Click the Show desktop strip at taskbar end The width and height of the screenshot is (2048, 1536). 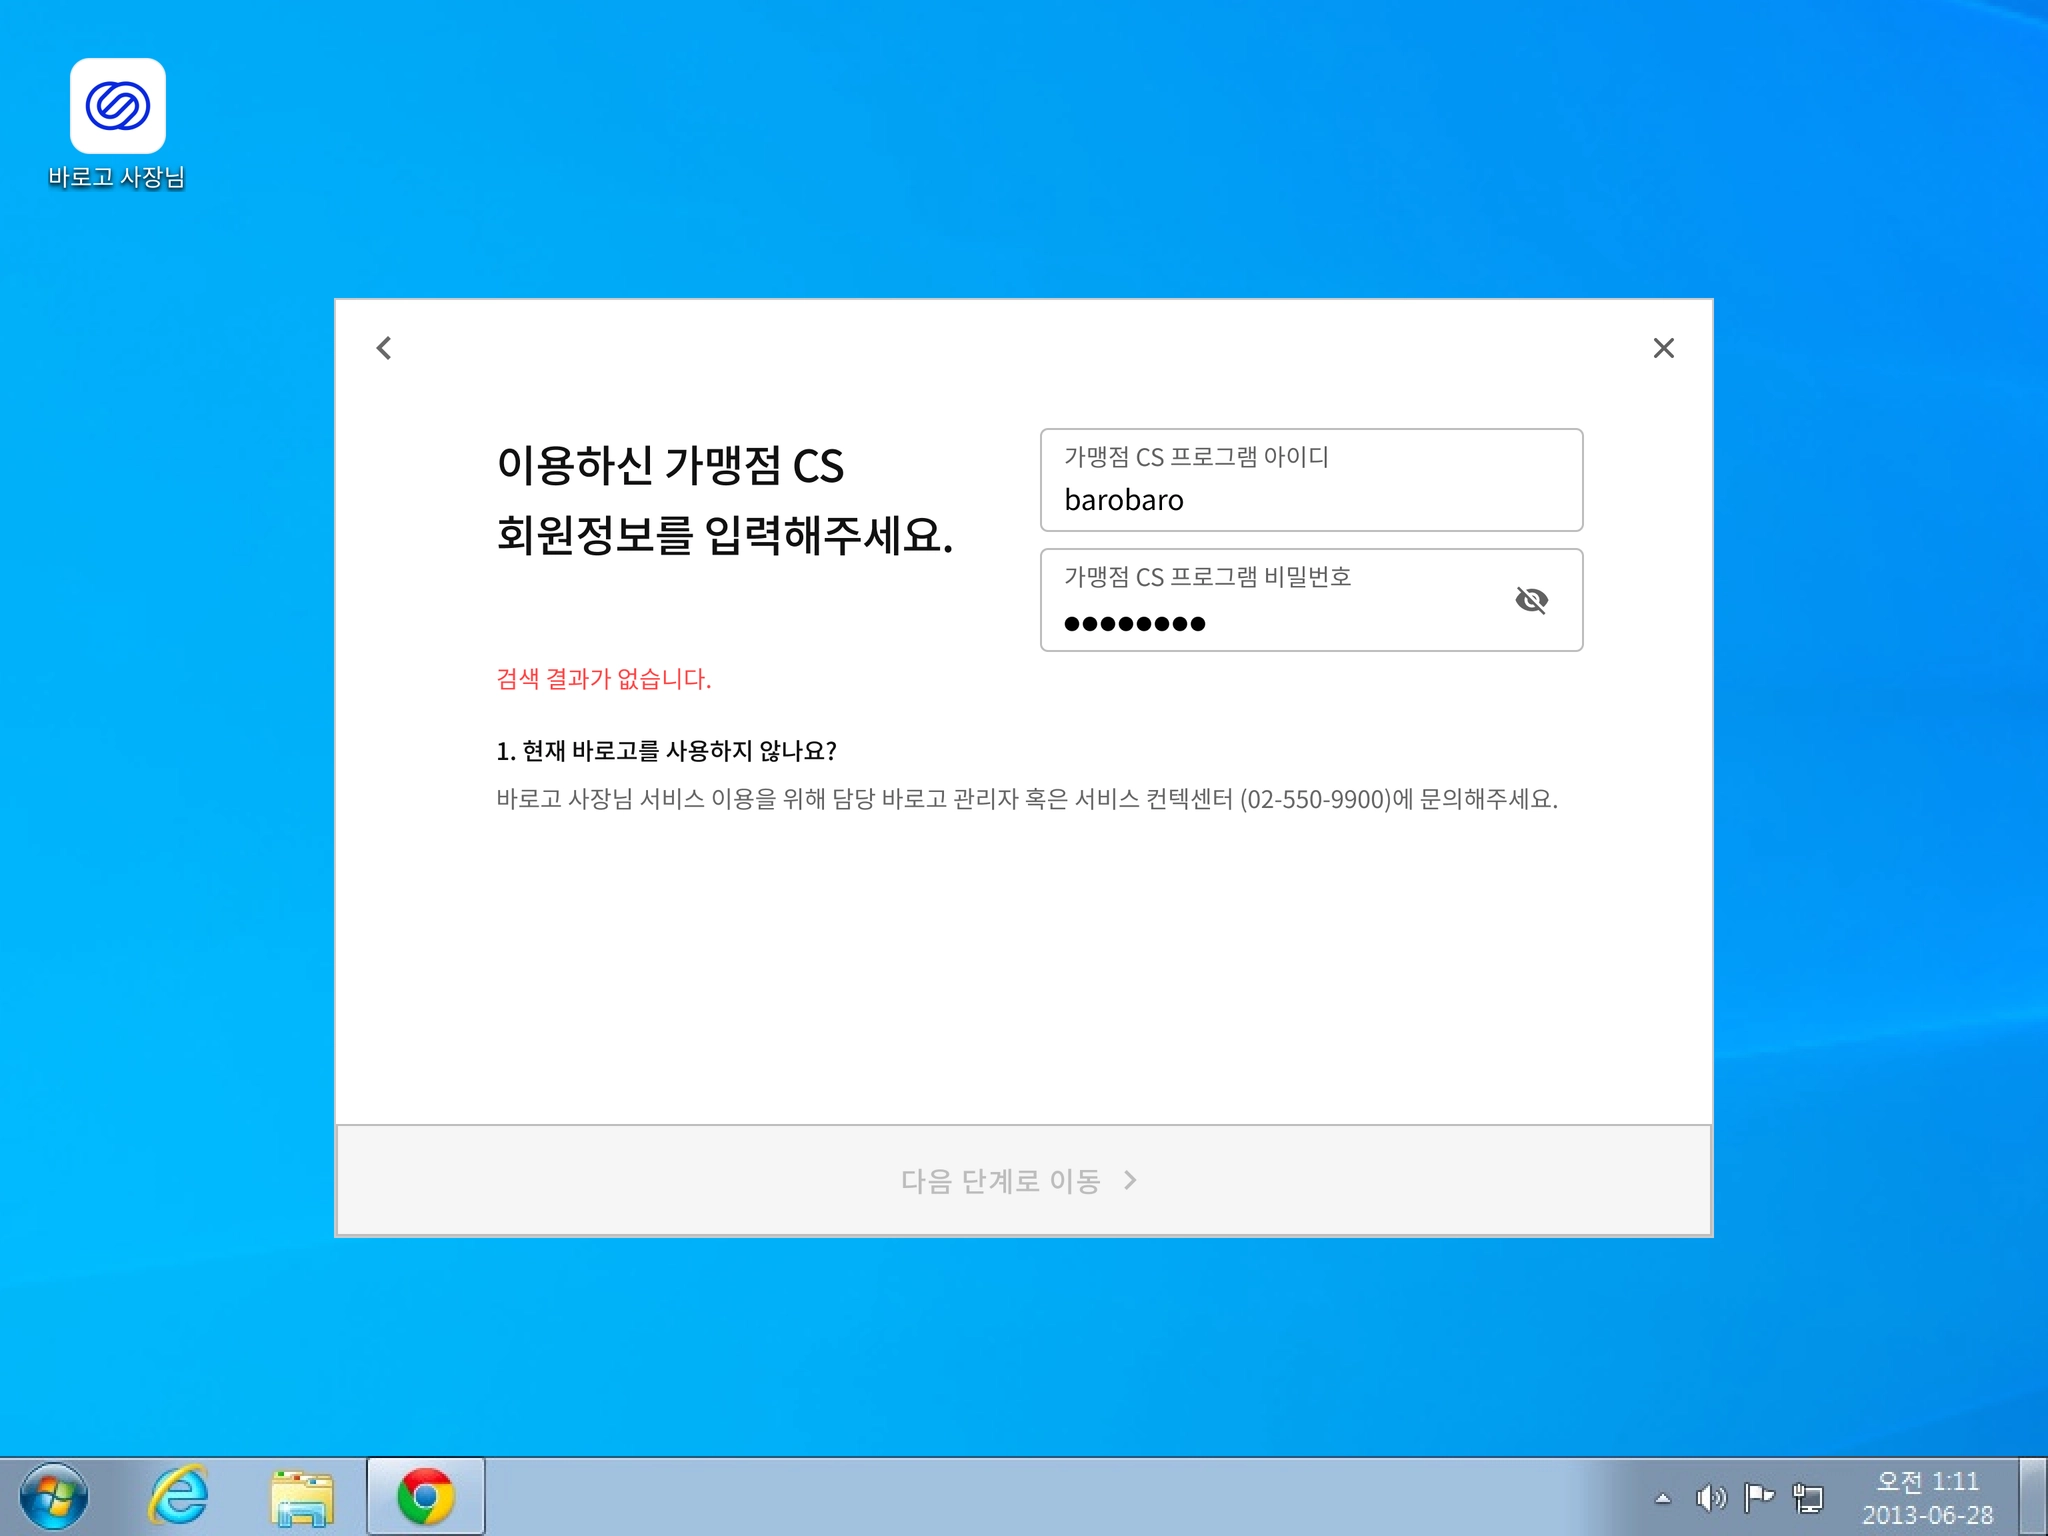tap(2034, 1496)
